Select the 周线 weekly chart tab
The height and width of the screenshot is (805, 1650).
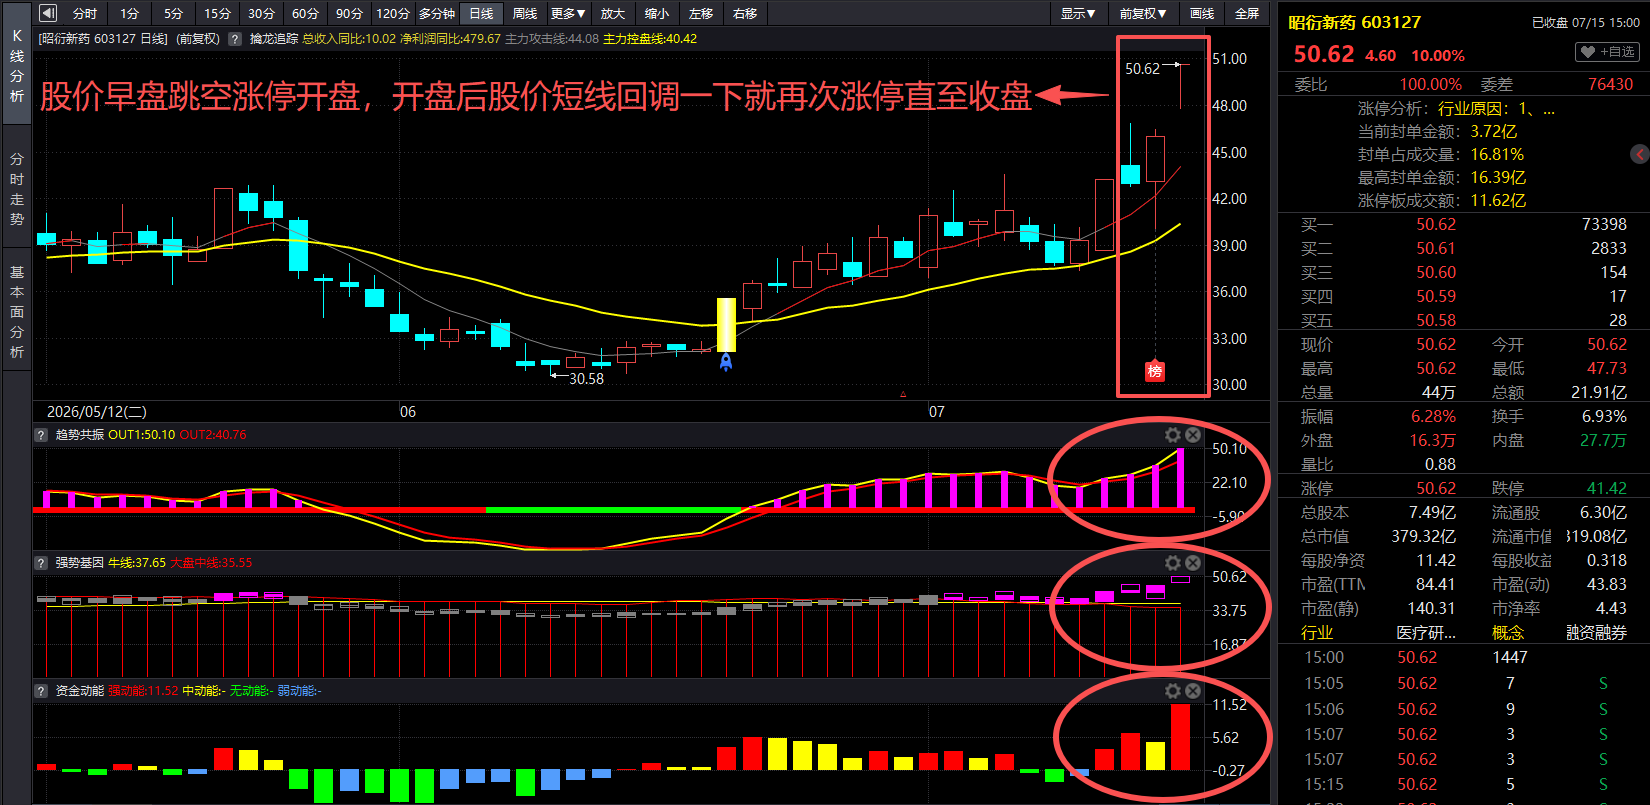(525, 13)
